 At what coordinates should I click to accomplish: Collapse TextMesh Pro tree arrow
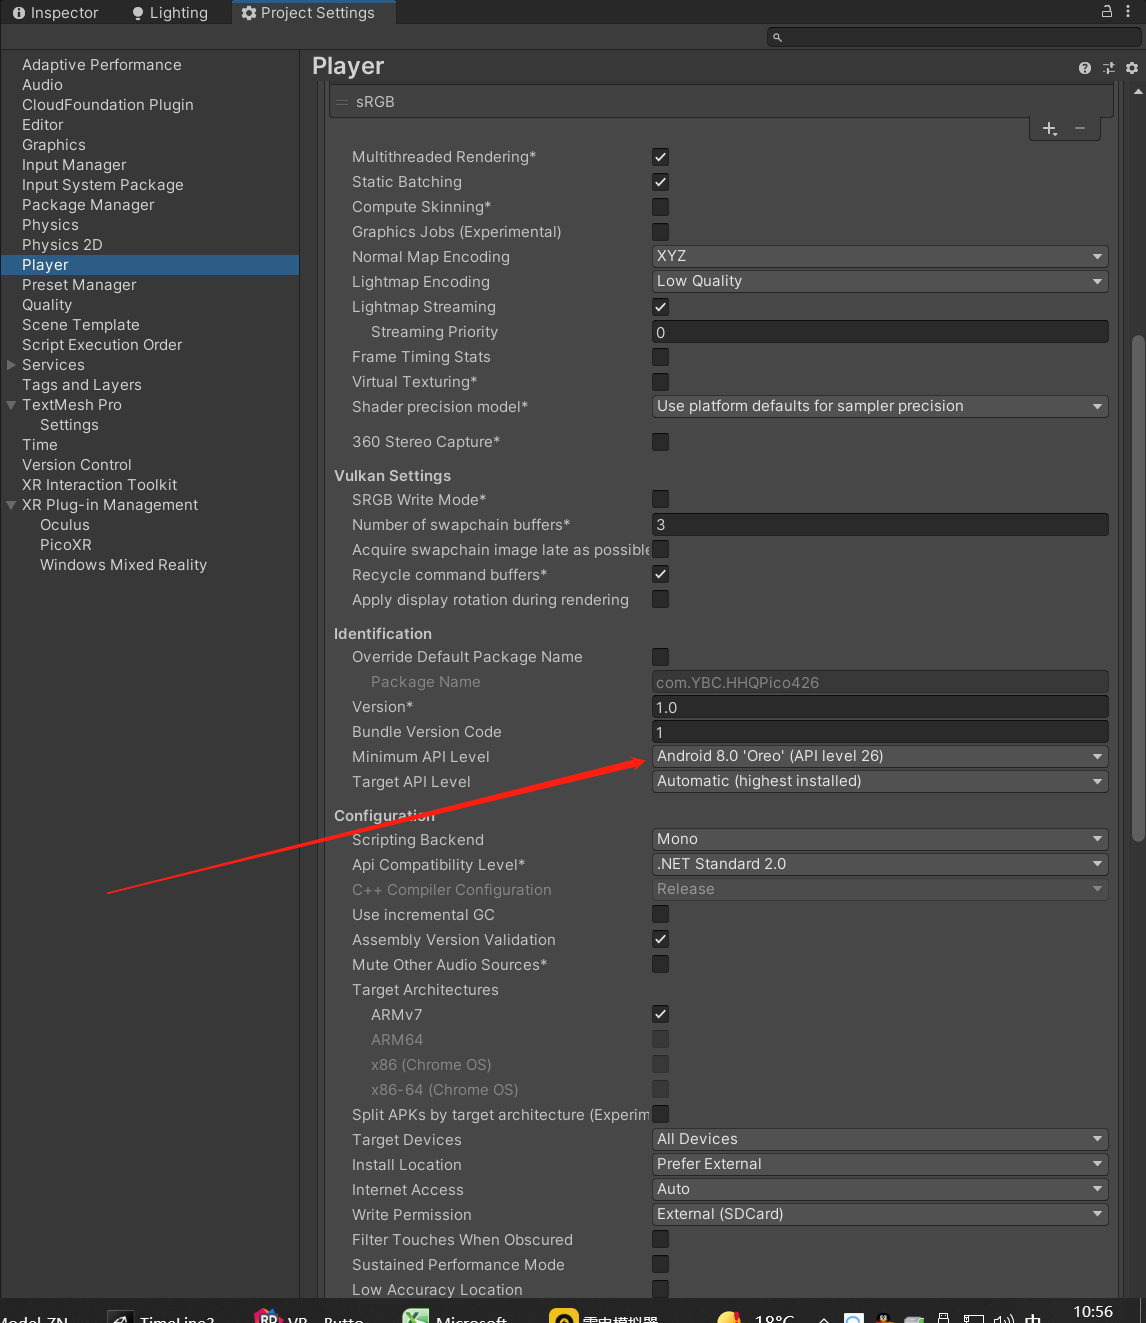coord(11,405)
